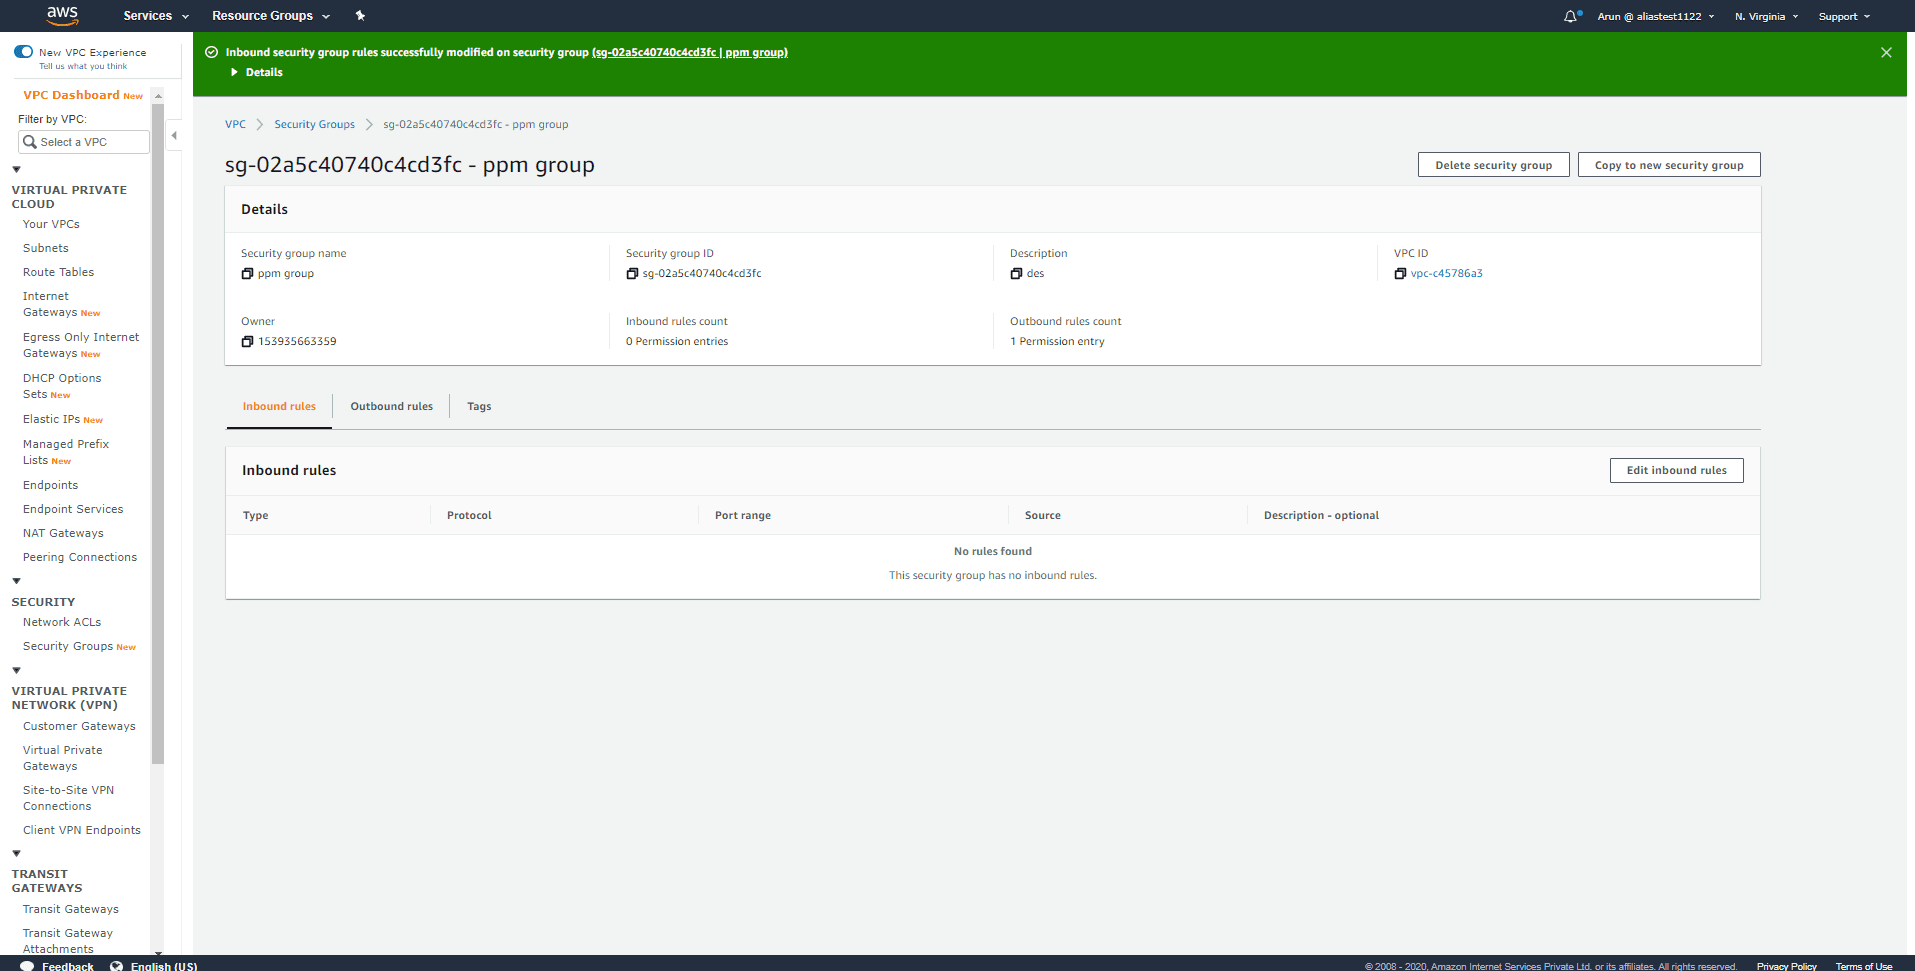Open the vpc-c45786a3 link
The image size is (1915, 971).
click(x=1447, y=273)
